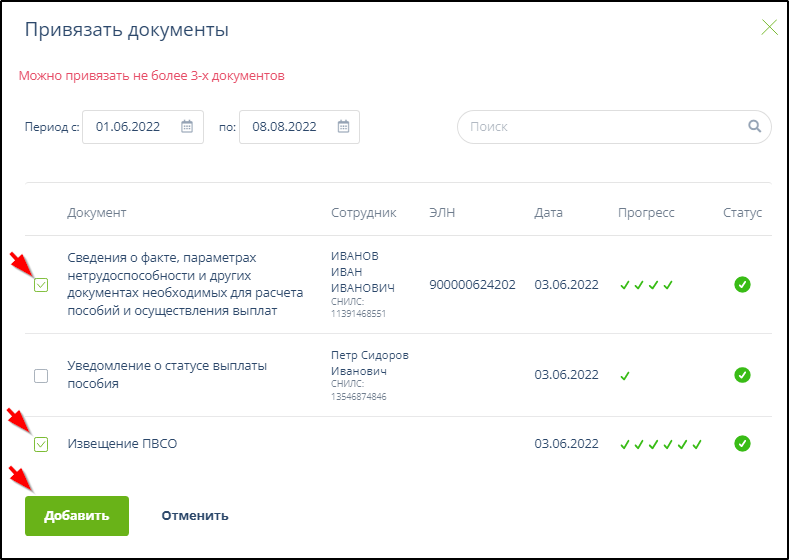
Task: Click progress checkmark of Уведомление row
Action: click(x=625, y=376)
